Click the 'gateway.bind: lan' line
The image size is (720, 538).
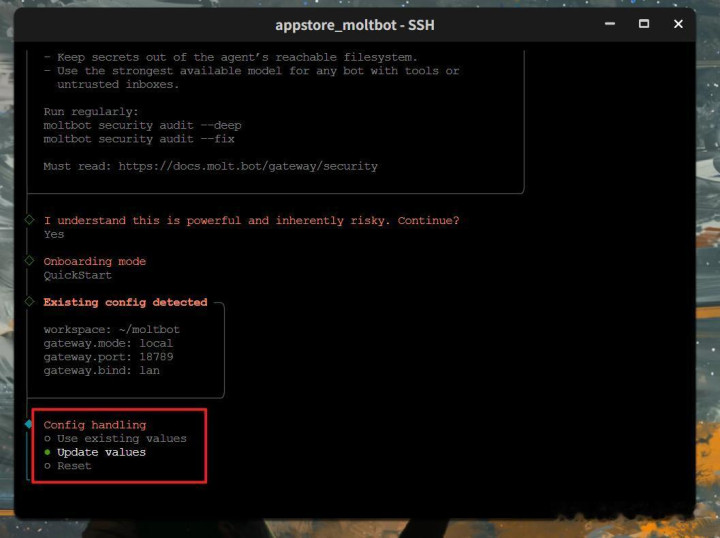(101, 370)
